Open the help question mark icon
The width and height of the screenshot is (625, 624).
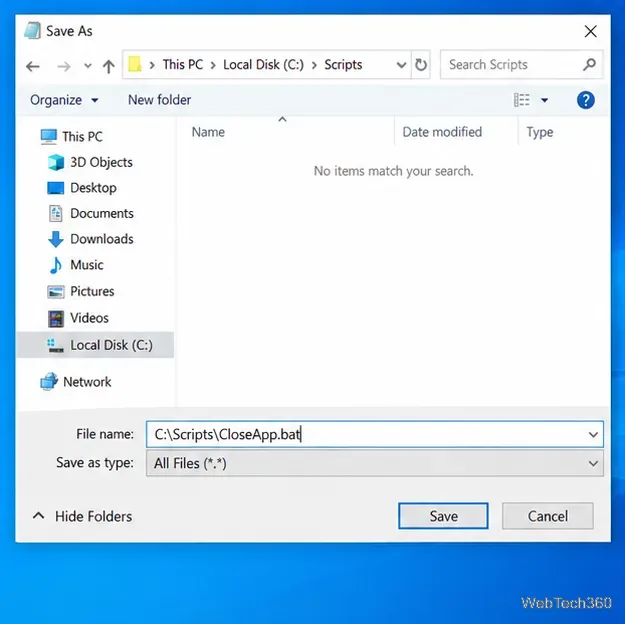586,100
